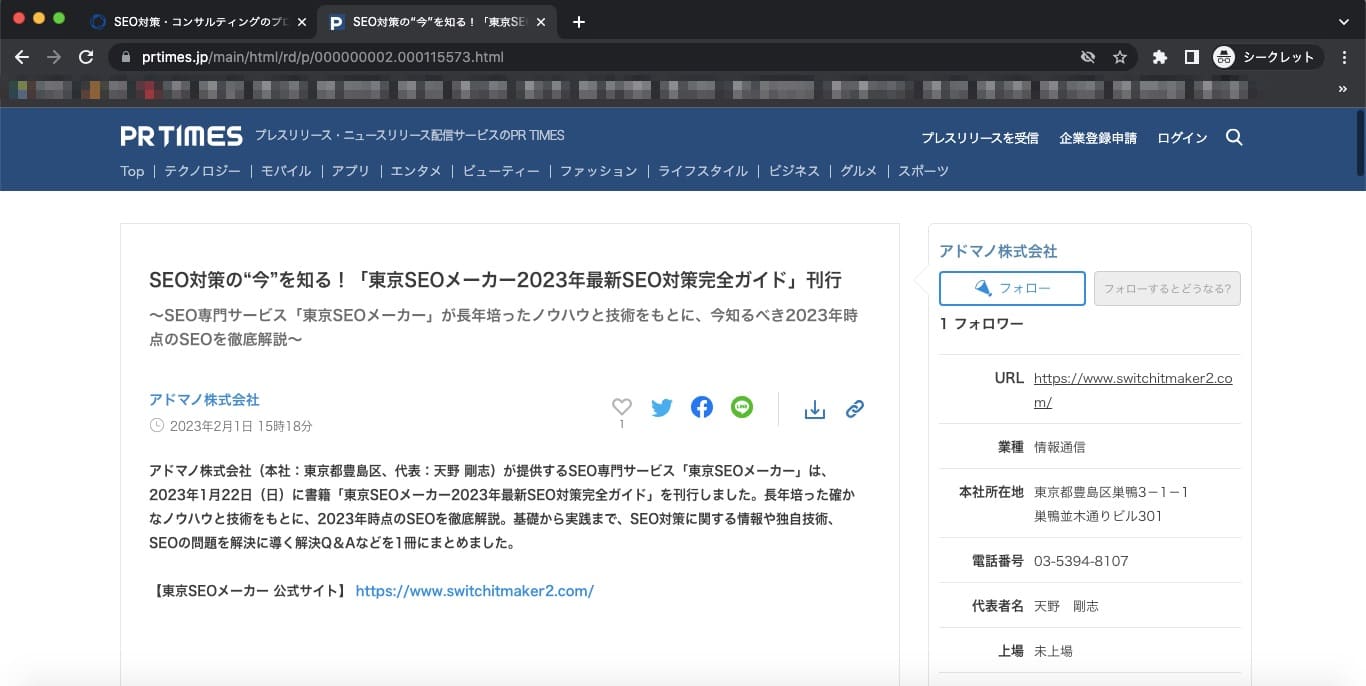The height and width of the screenshot is (686, 1366).
Task: Open the Top navigation item
Action: click(x=132, y=171)
